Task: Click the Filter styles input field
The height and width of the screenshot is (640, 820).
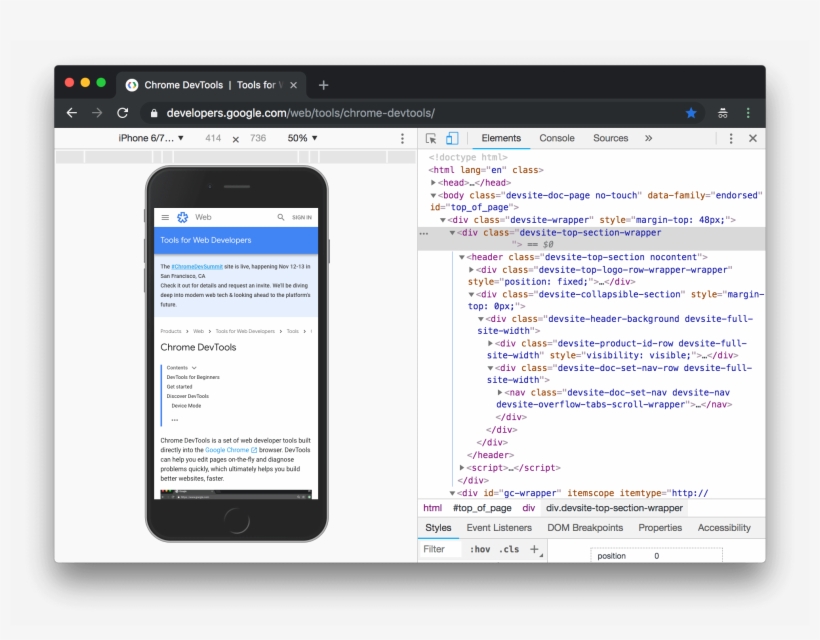Action: [x=441, y=550]
